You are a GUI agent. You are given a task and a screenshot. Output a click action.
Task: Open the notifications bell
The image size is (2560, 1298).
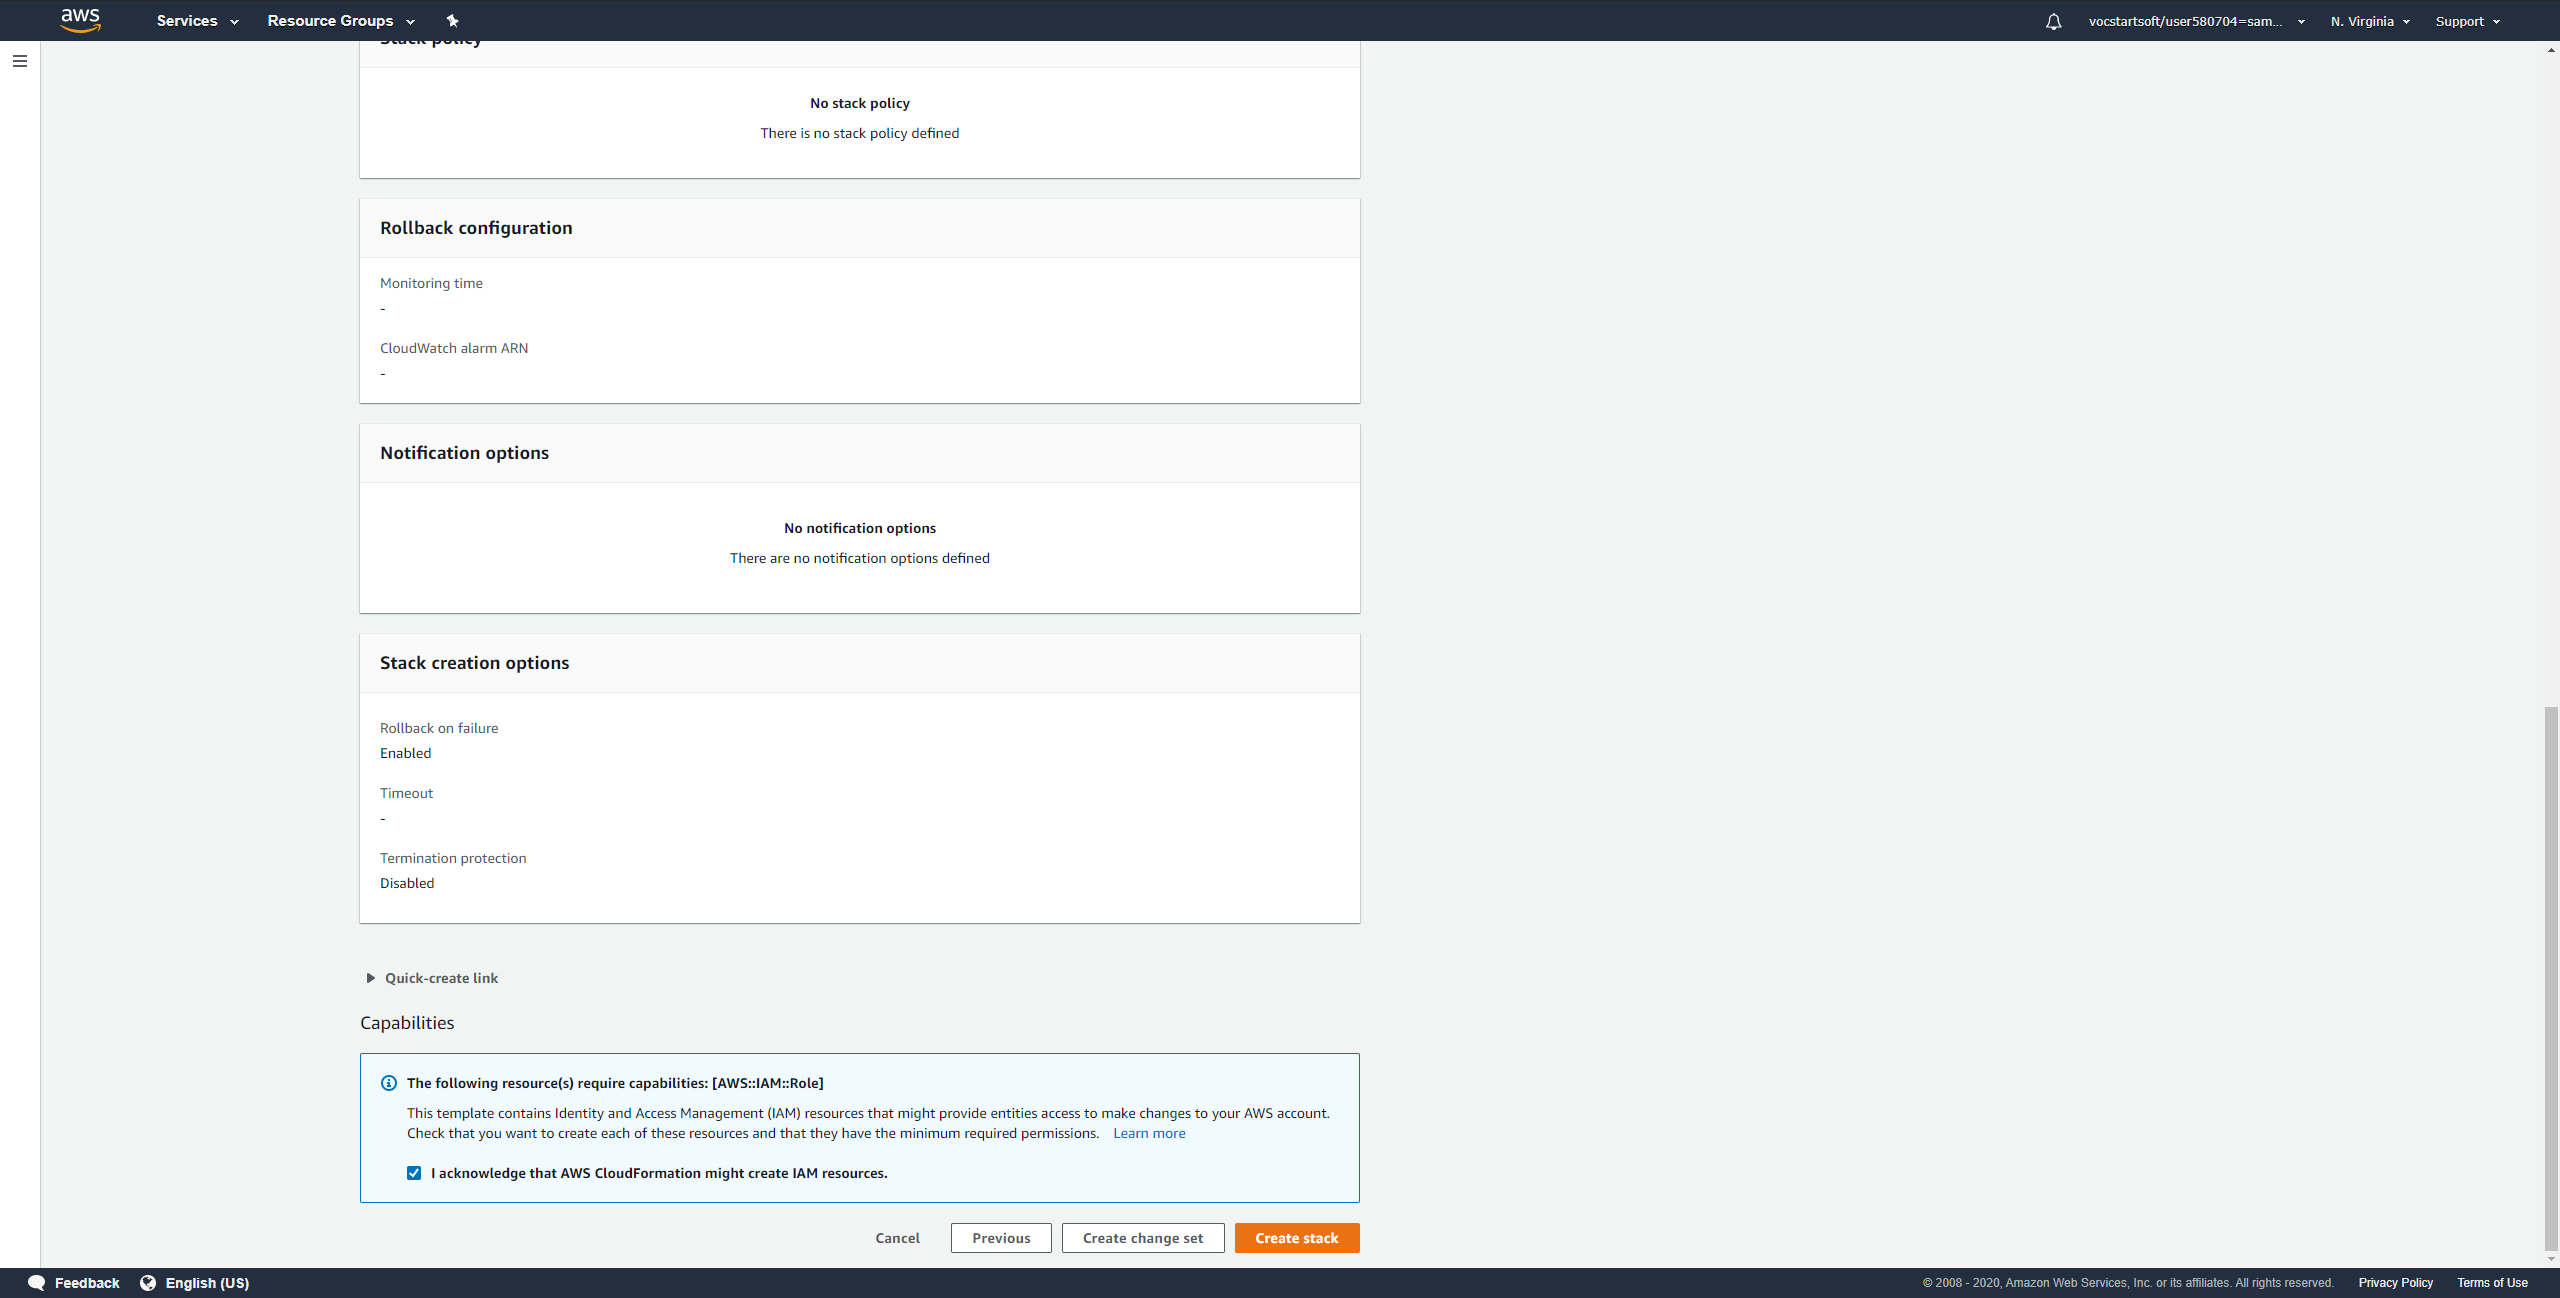tap(2053, 21)
